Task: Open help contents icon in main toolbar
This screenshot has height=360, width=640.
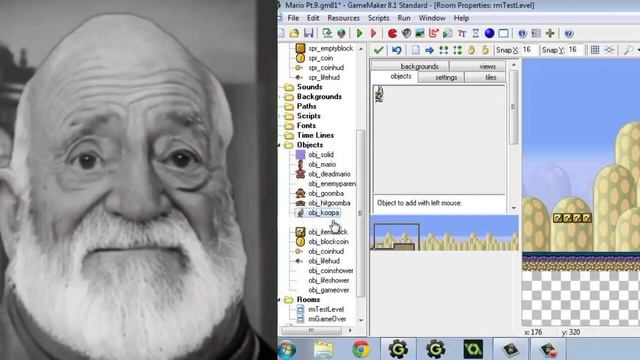Action: pyautogui.click(x=569, y=33)
